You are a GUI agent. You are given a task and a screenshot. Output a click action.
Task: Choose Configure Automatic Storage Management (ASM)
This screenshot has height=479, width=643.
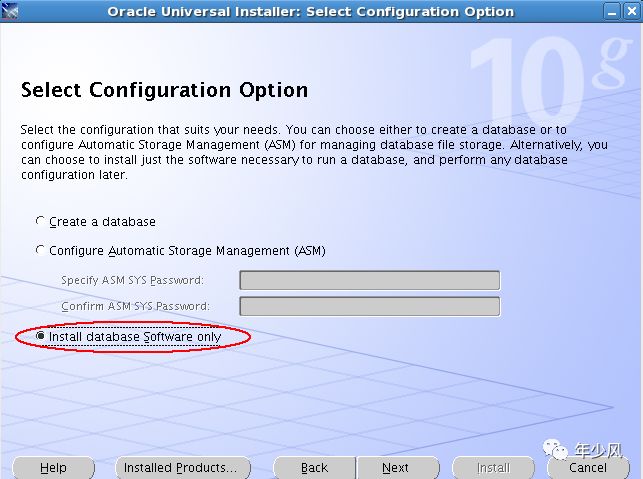[40, 250]
